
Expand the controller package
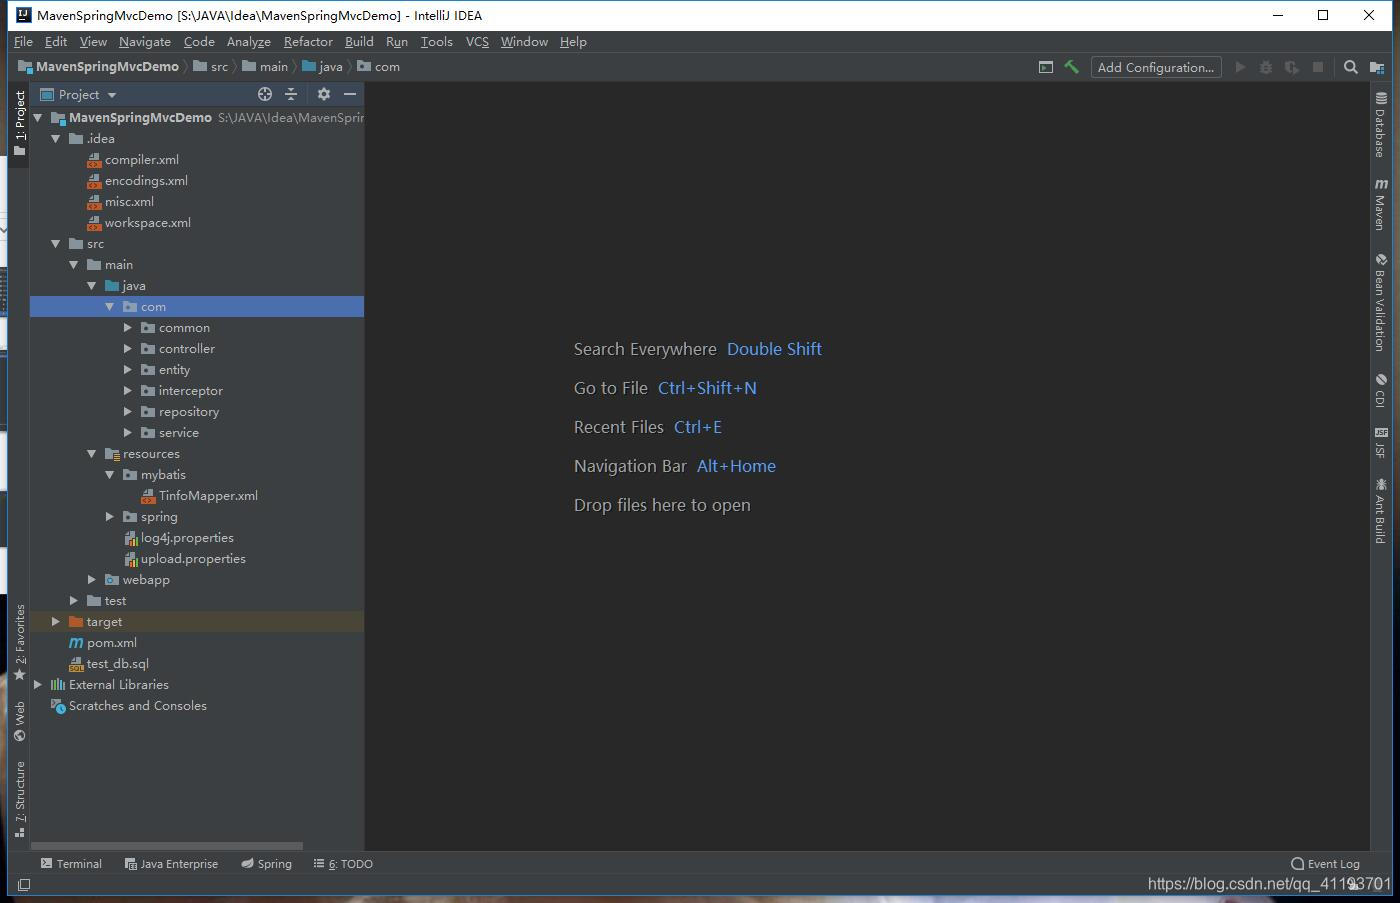point(128,349)
